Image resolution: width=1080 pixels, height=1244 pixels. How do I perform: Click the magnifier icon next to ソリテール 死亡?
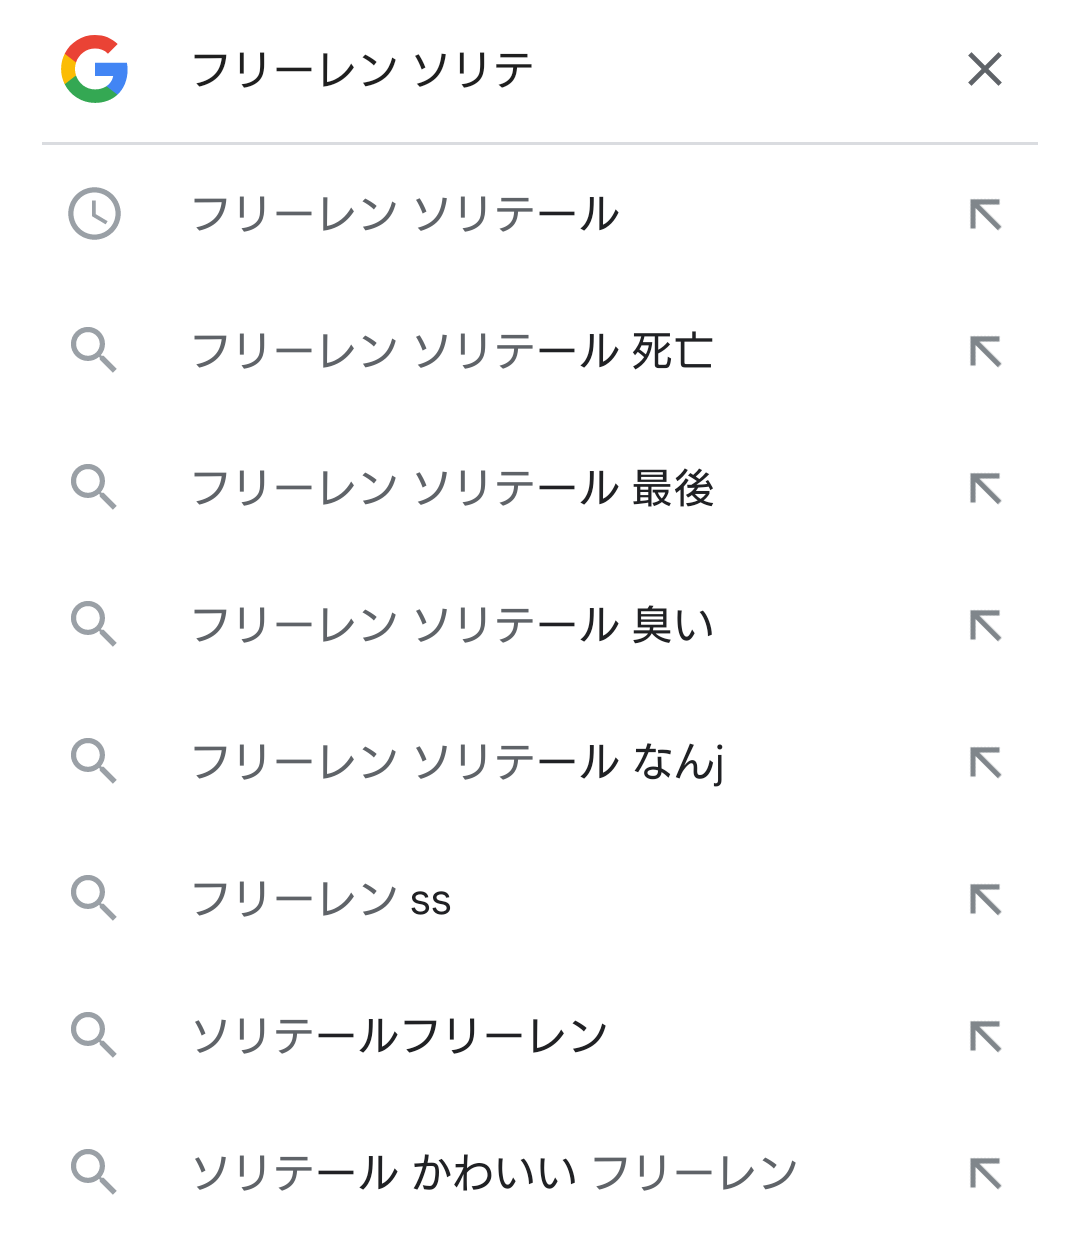click(x=94, y=351)
